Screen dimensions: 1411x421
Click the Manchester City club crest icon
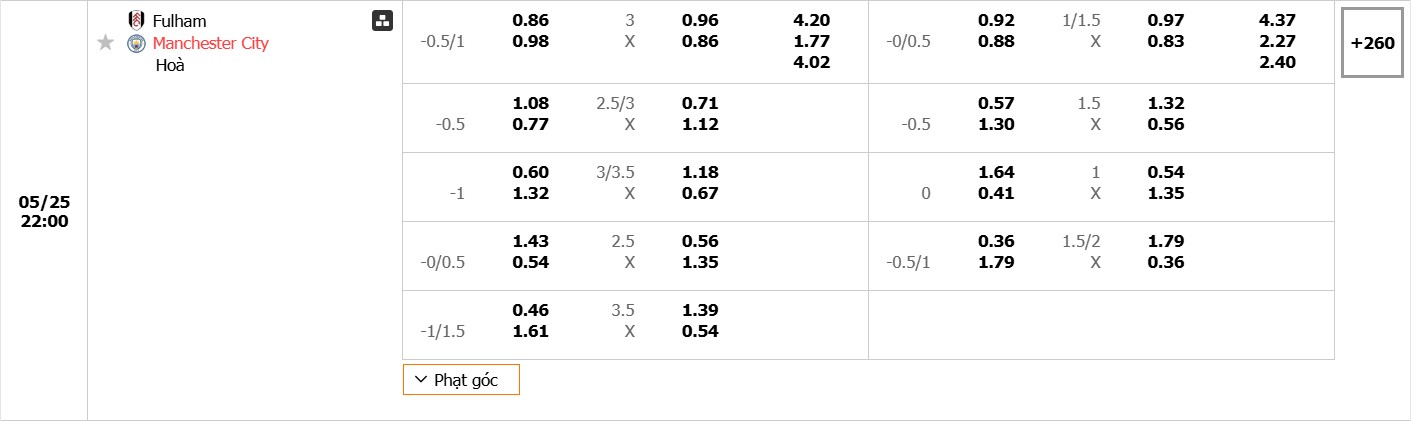point(136,43)
